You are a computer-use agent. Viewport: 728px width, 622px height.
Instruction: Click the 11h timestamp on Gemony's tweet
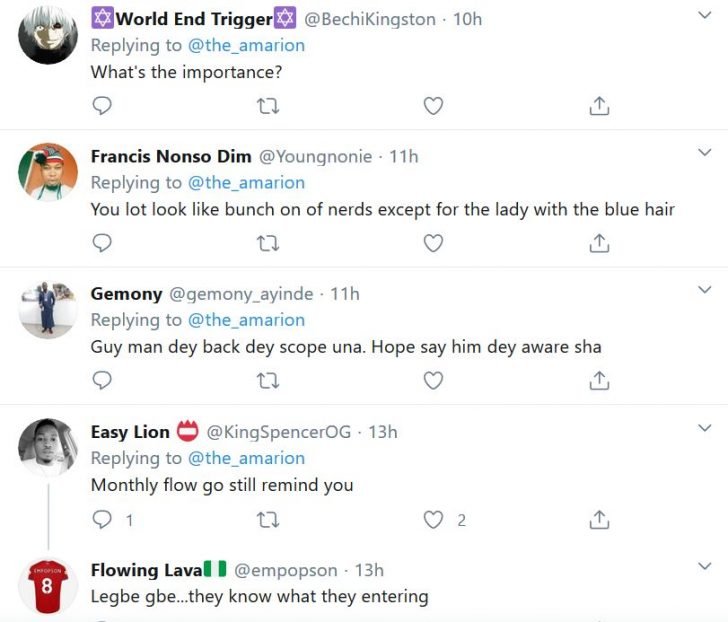[345, 294]
